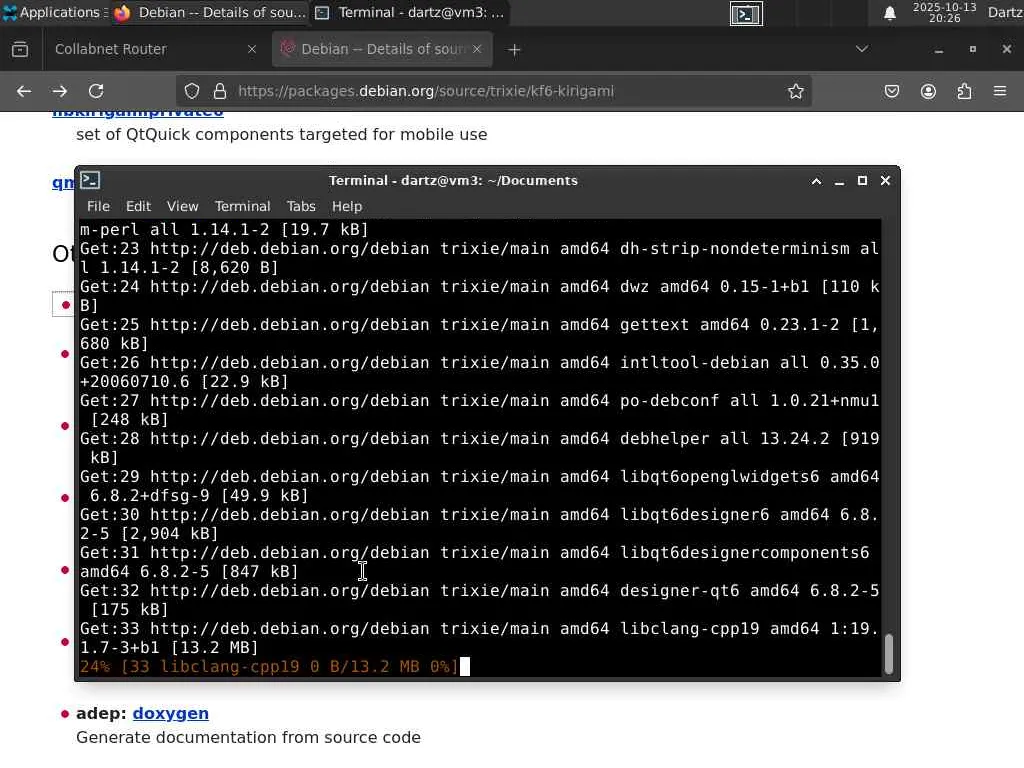Click the date and time clock
Viewport: 1024px width, 768px height.
(x=944, y=12)
